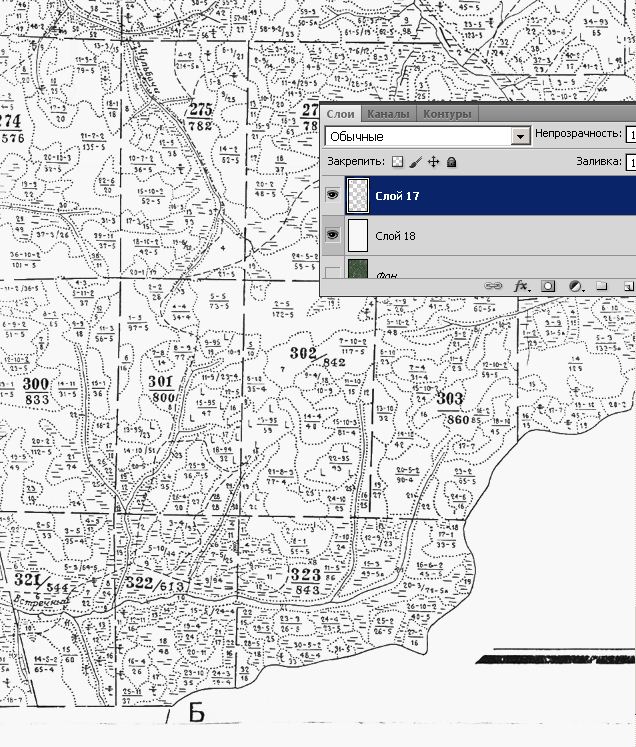This screenshot has width=636, height=747.
Task: Select the Слои tab
Action: (x=340, y=113)
